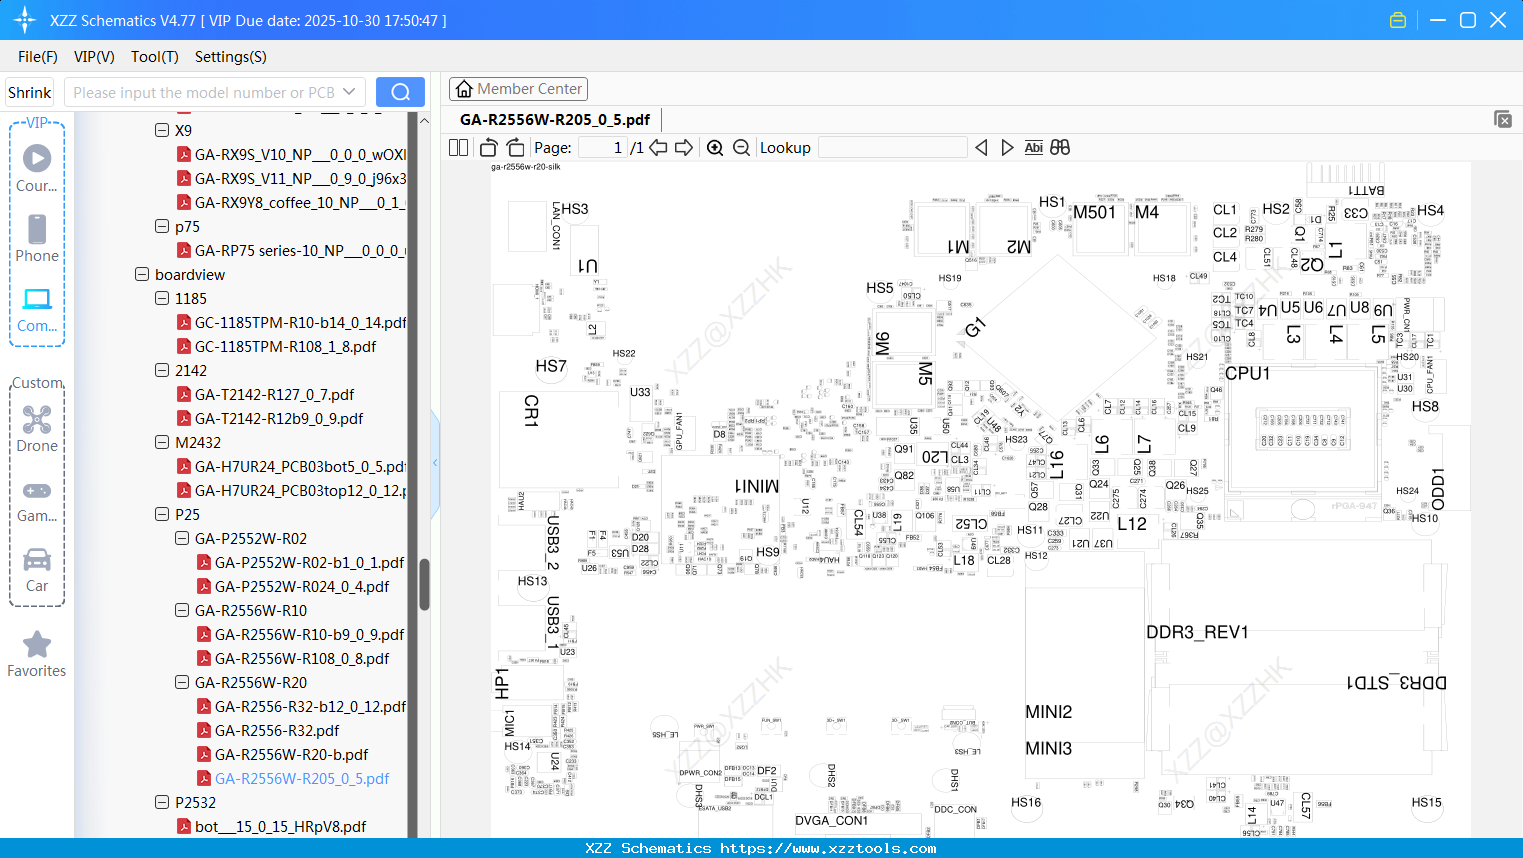The width and height of the screenshot is (1523, 858).
Task: Collapse the P2532 folder
Action: [x=162, y=802]
